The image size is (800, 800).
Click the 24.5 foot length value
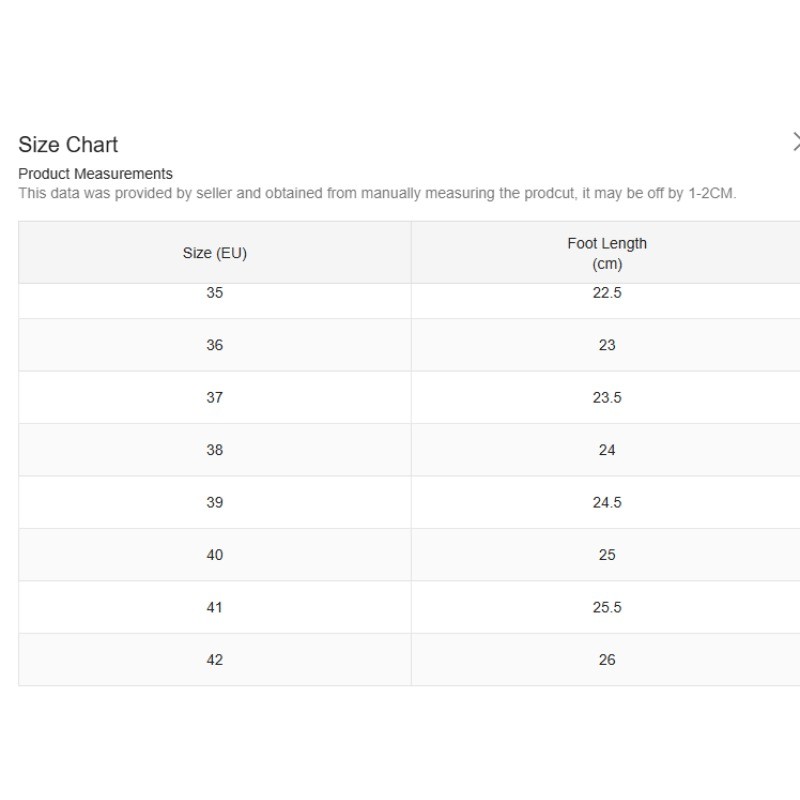tap(607, 502)
